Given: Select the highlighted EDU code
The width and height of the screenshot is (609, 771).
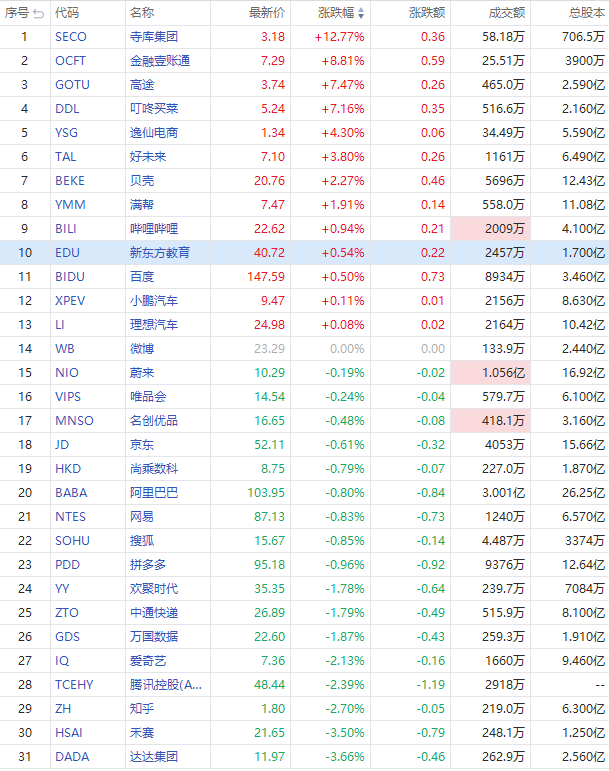Looking at the screenshot, I should [67, 253].
